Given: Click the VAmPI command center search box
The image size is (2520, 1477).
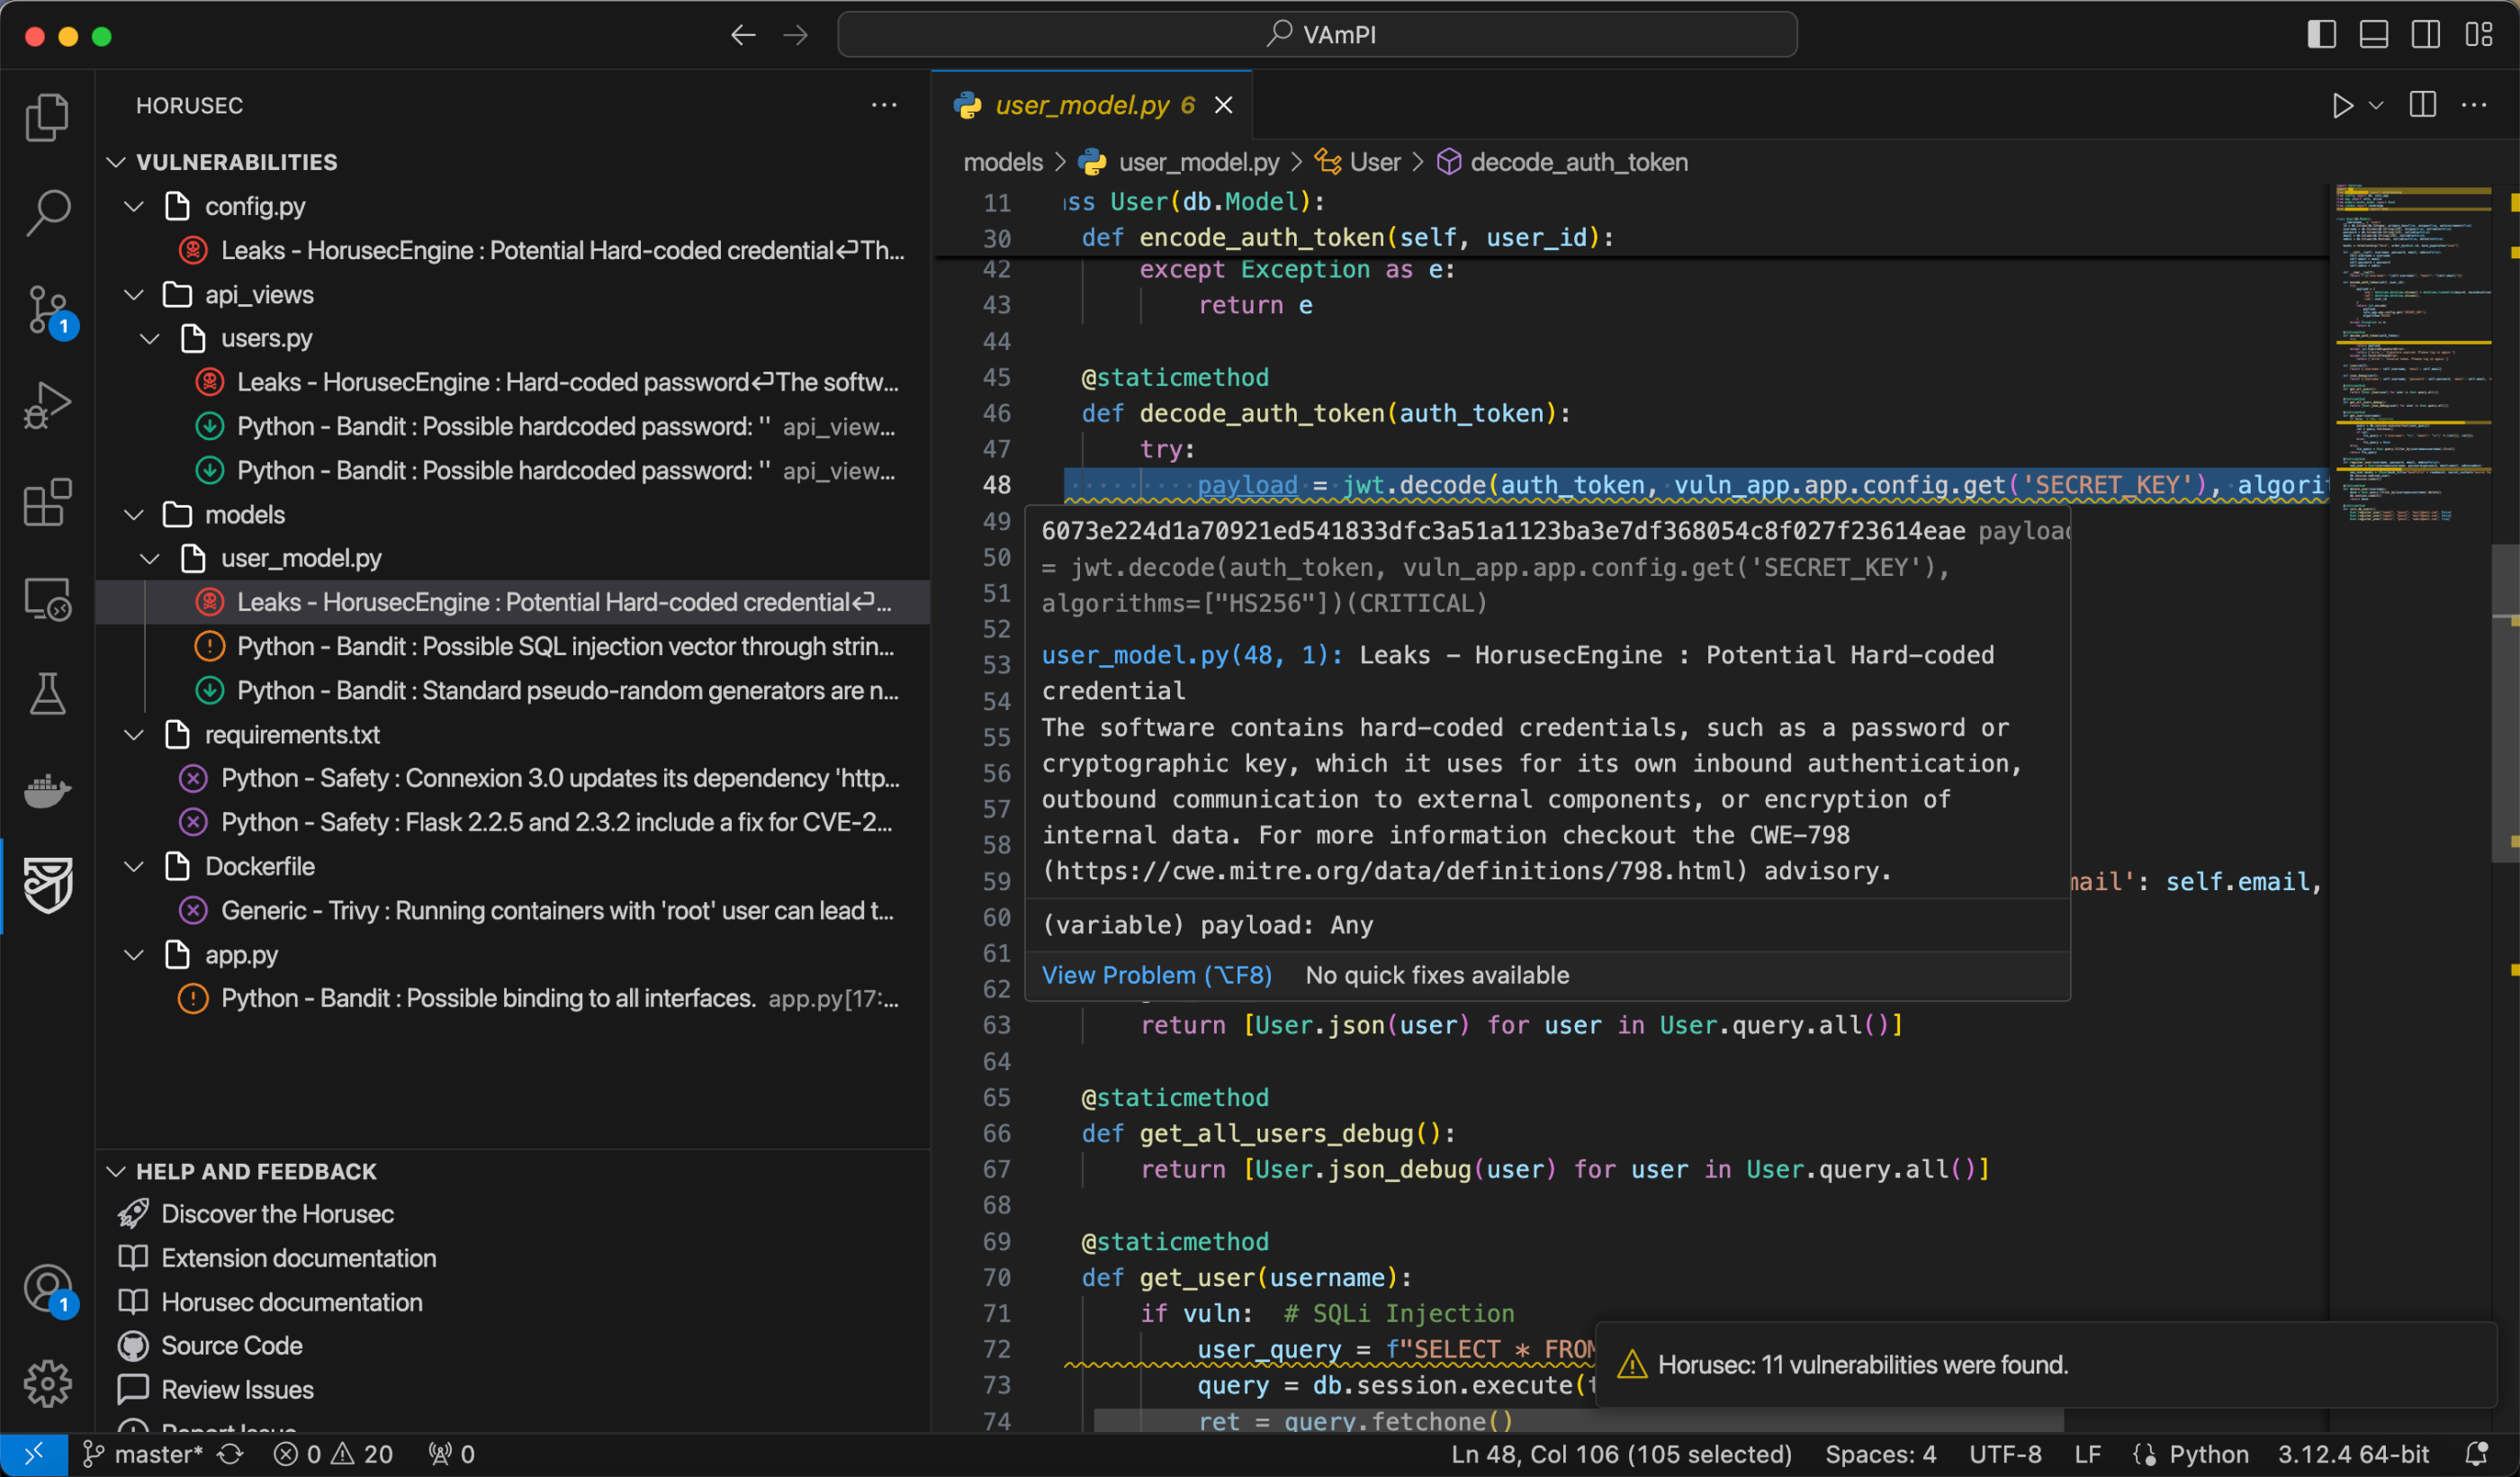Looking at the screenshot, I should (x=1317, y=35).
